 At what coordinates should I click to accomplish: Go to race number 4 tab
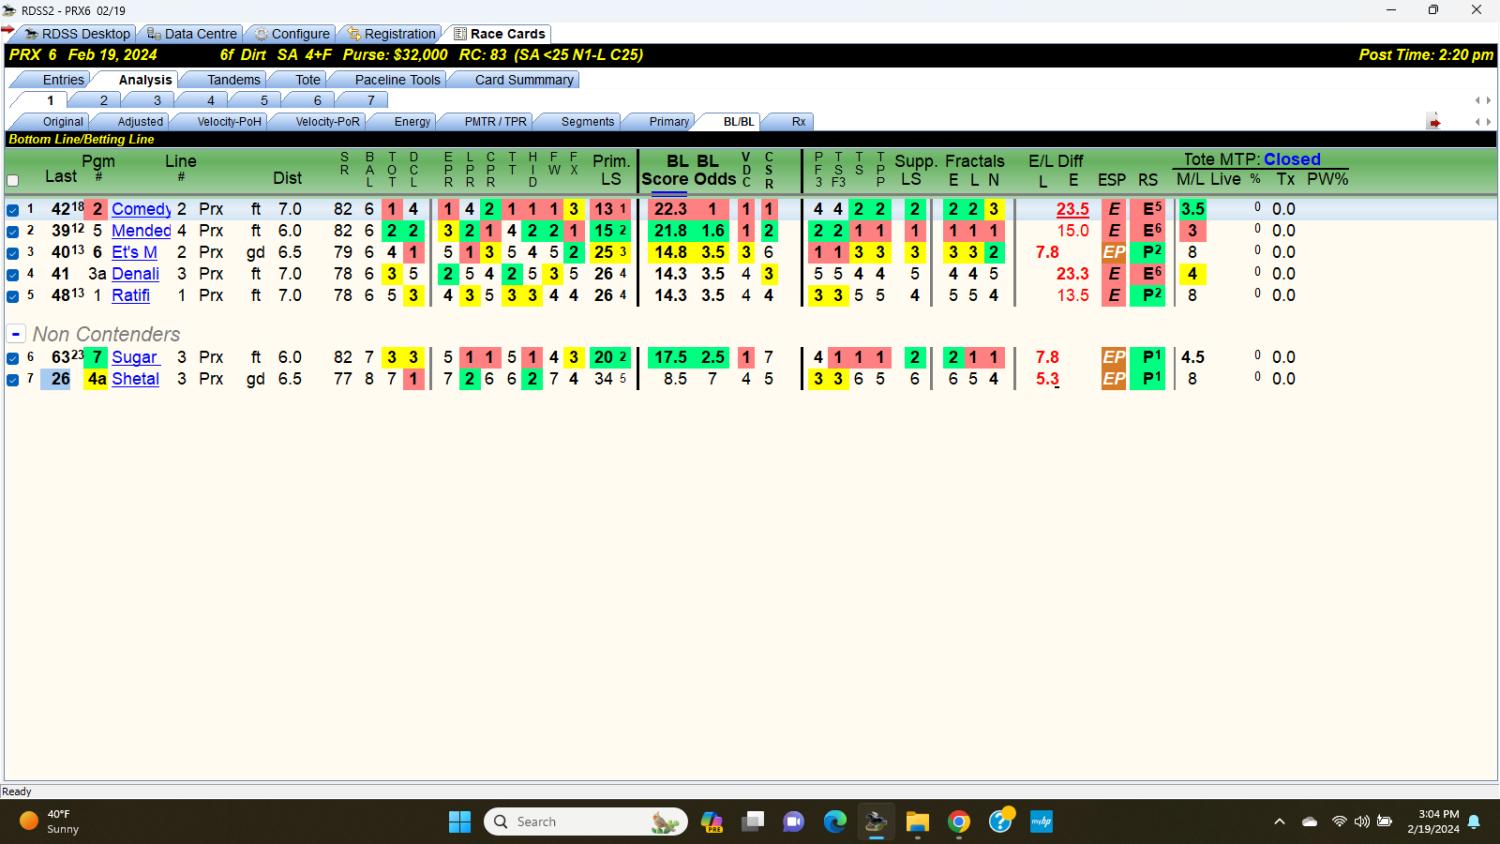[210, 100]
